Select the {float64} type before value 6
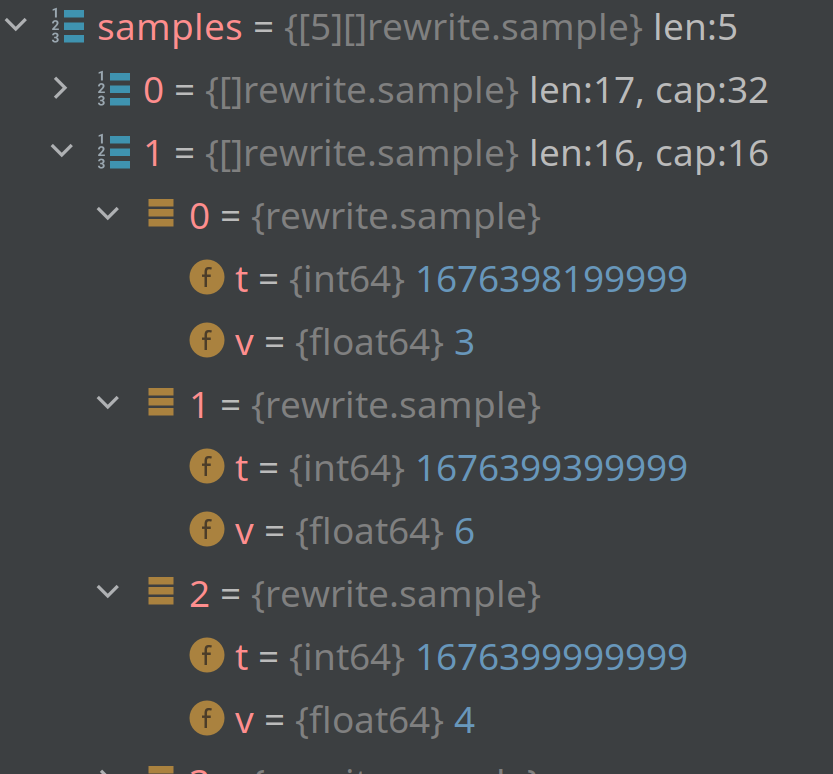This screenshot has width=833, height=774. click(x=369, y=531)
